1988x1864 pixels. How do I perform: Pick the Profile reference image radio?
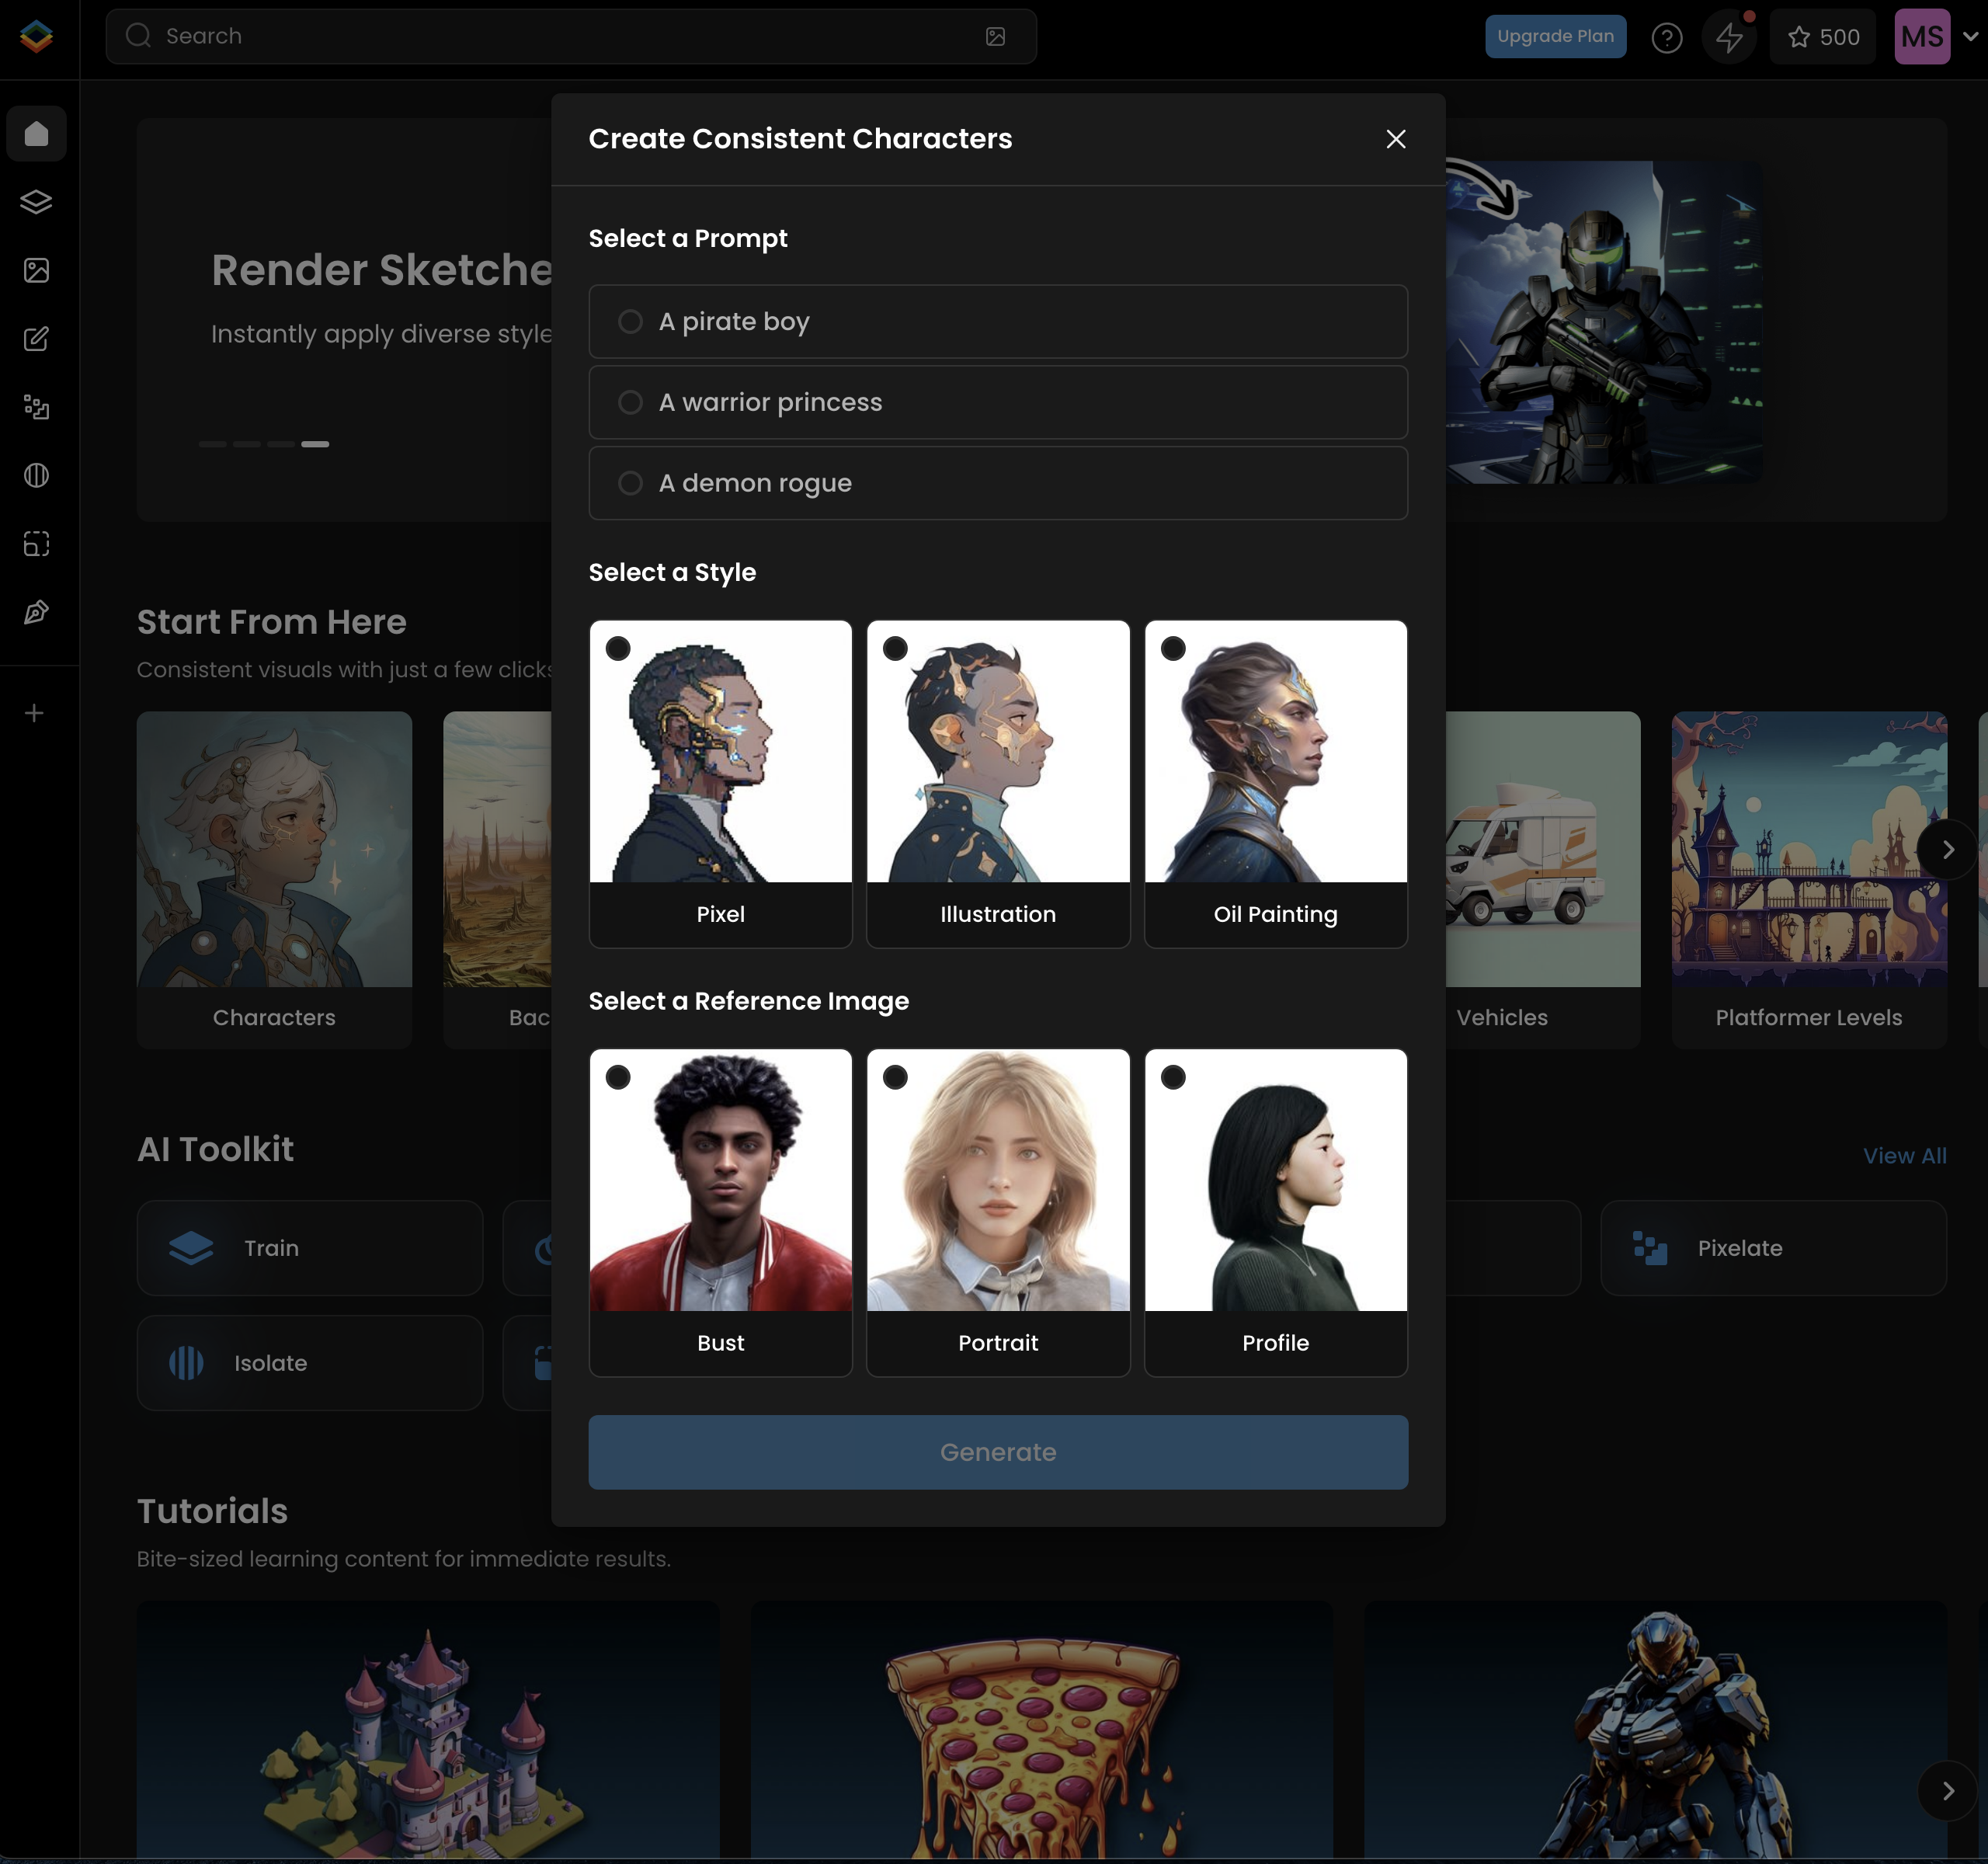tap(1173, 1078)
